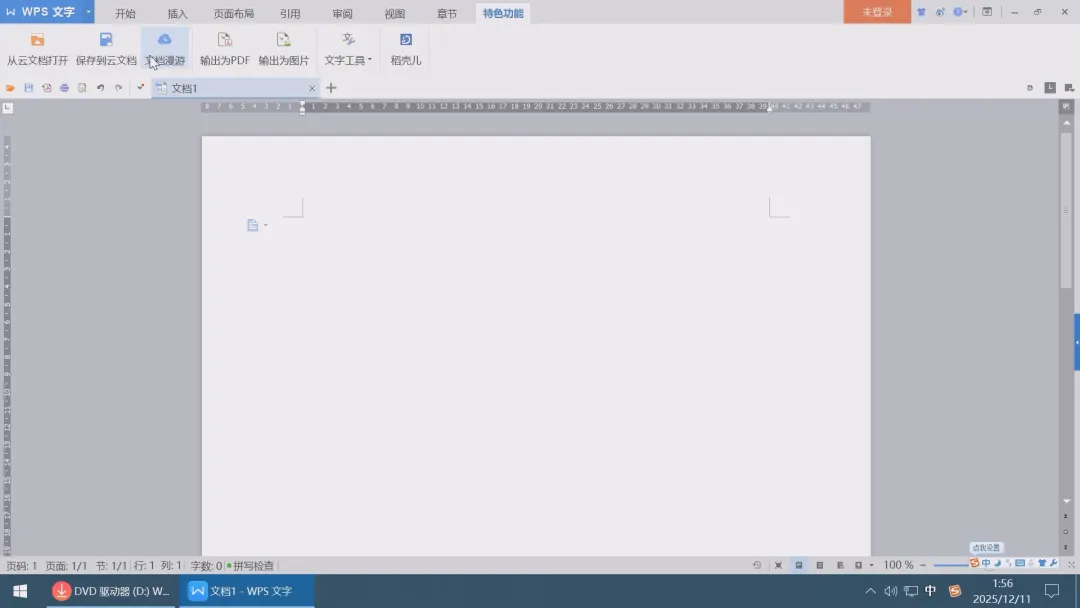Viewport: 1080px width, 608px height.
Task: Switch to the 插入 ribbon tab
Action: point(177,13)
